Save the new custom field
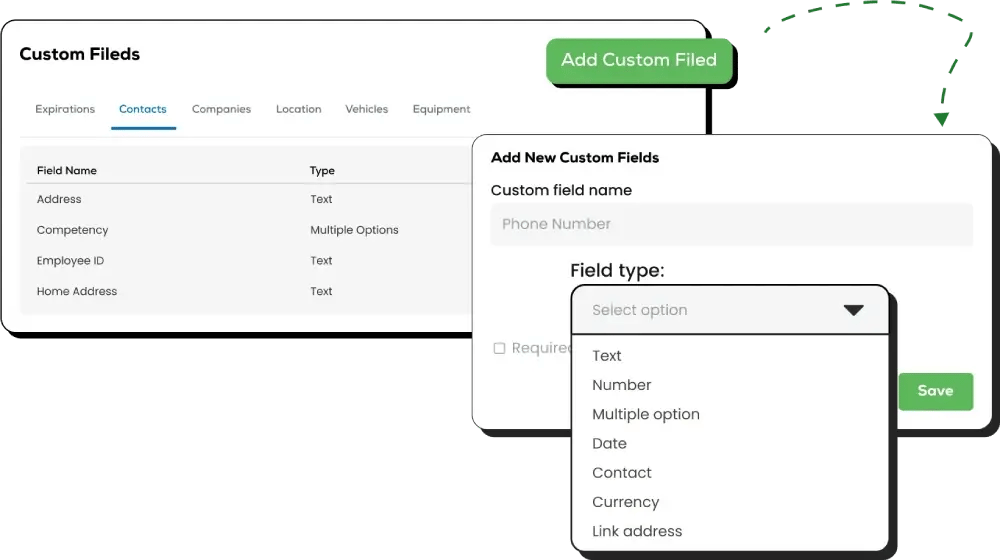 coord(935,391)
